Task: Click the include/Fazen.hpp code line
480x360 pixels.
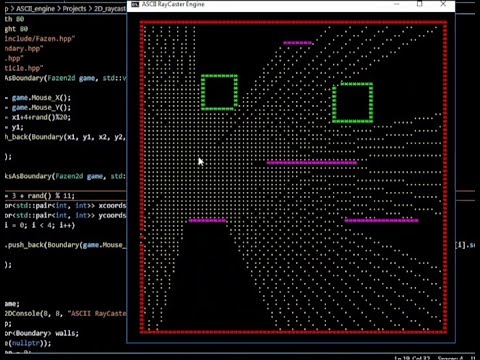Action: (x=40, y=39)
